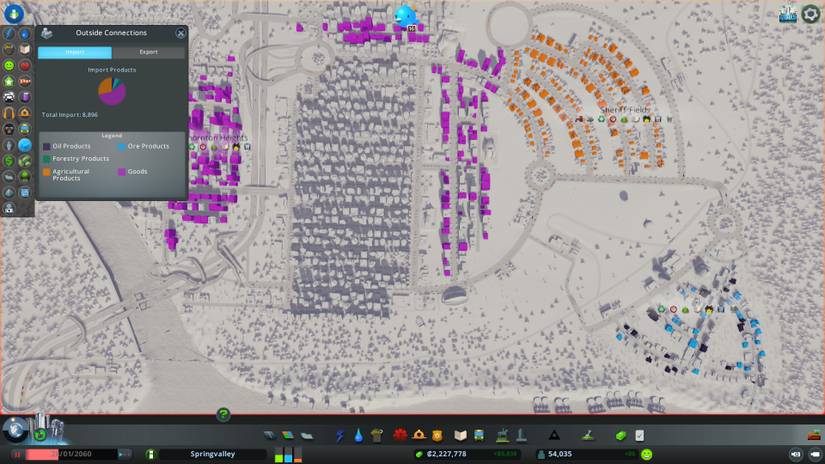This screenshot has height=464, width=825.
Task: Click the Oil Products legend swatch
Action: point(47,147)
